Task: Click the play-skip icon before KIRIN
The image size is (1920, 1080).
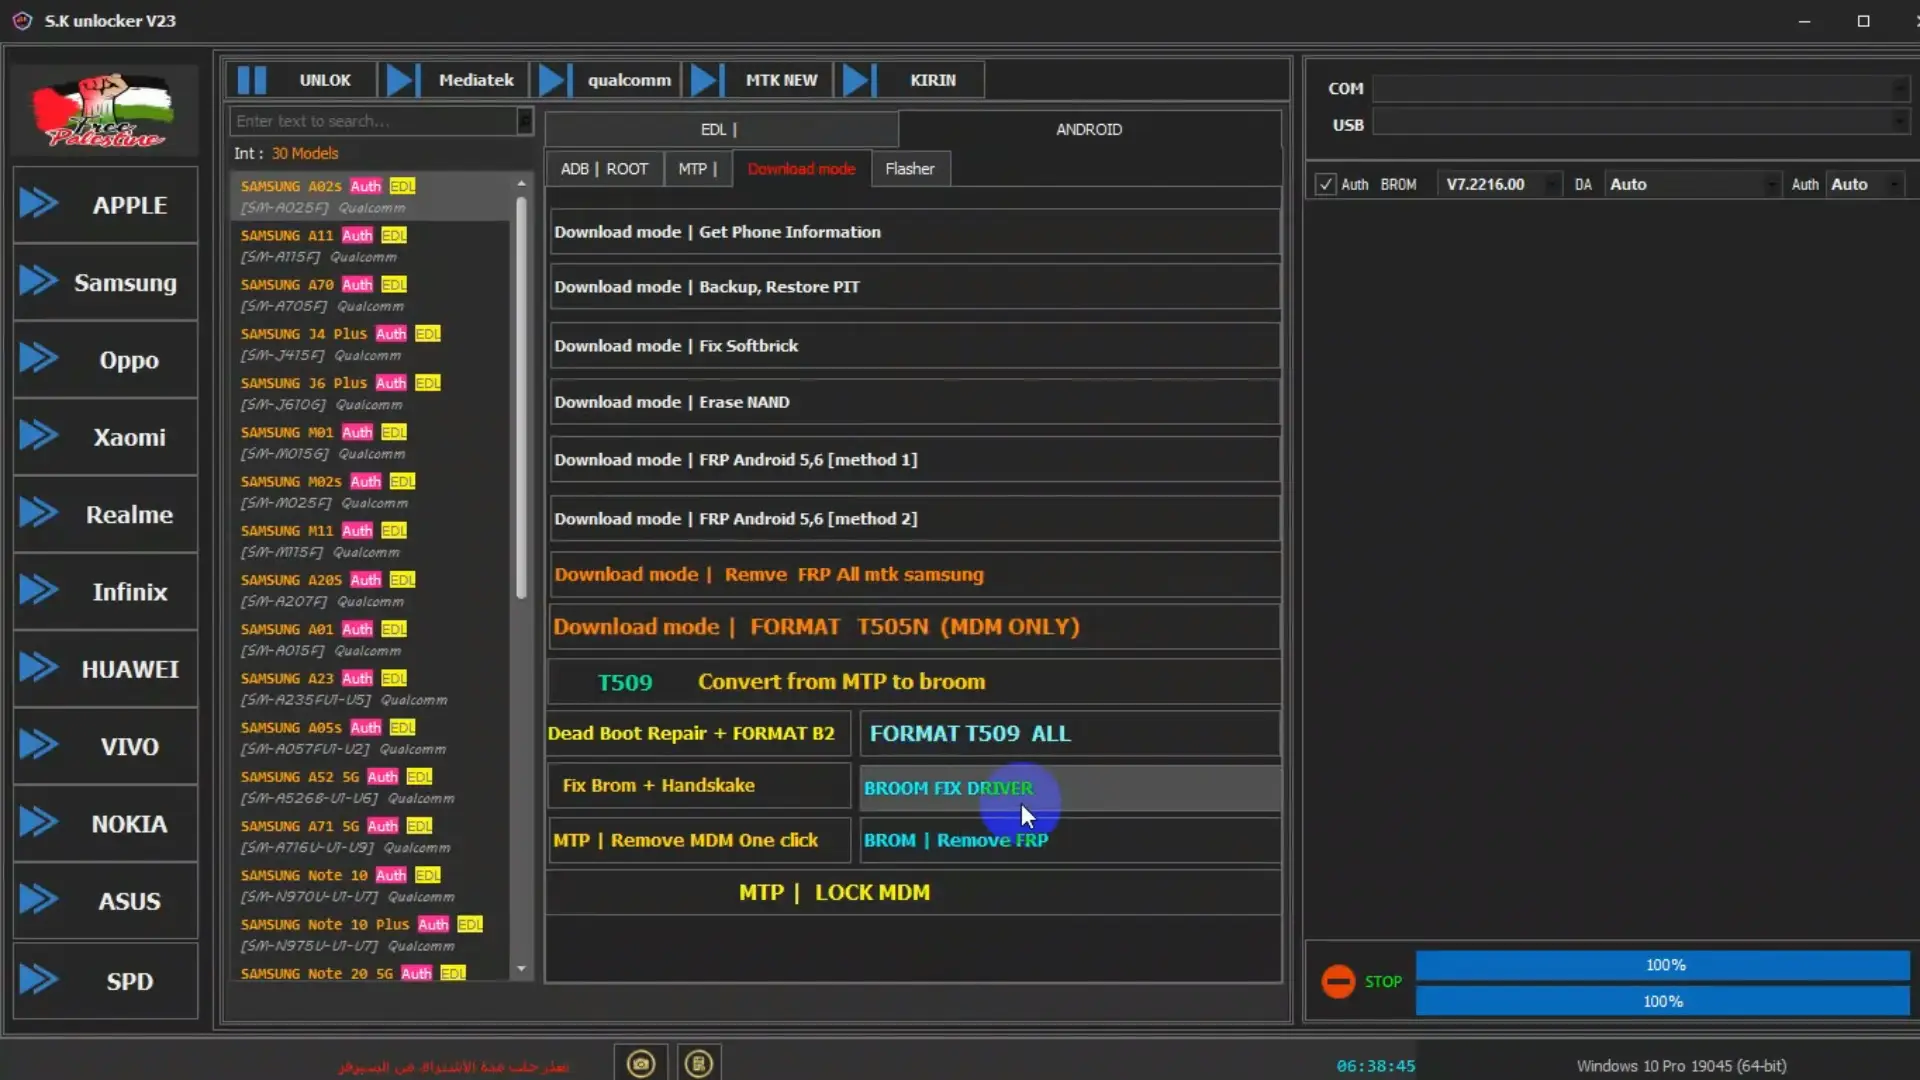Action: tap(859, 80)
